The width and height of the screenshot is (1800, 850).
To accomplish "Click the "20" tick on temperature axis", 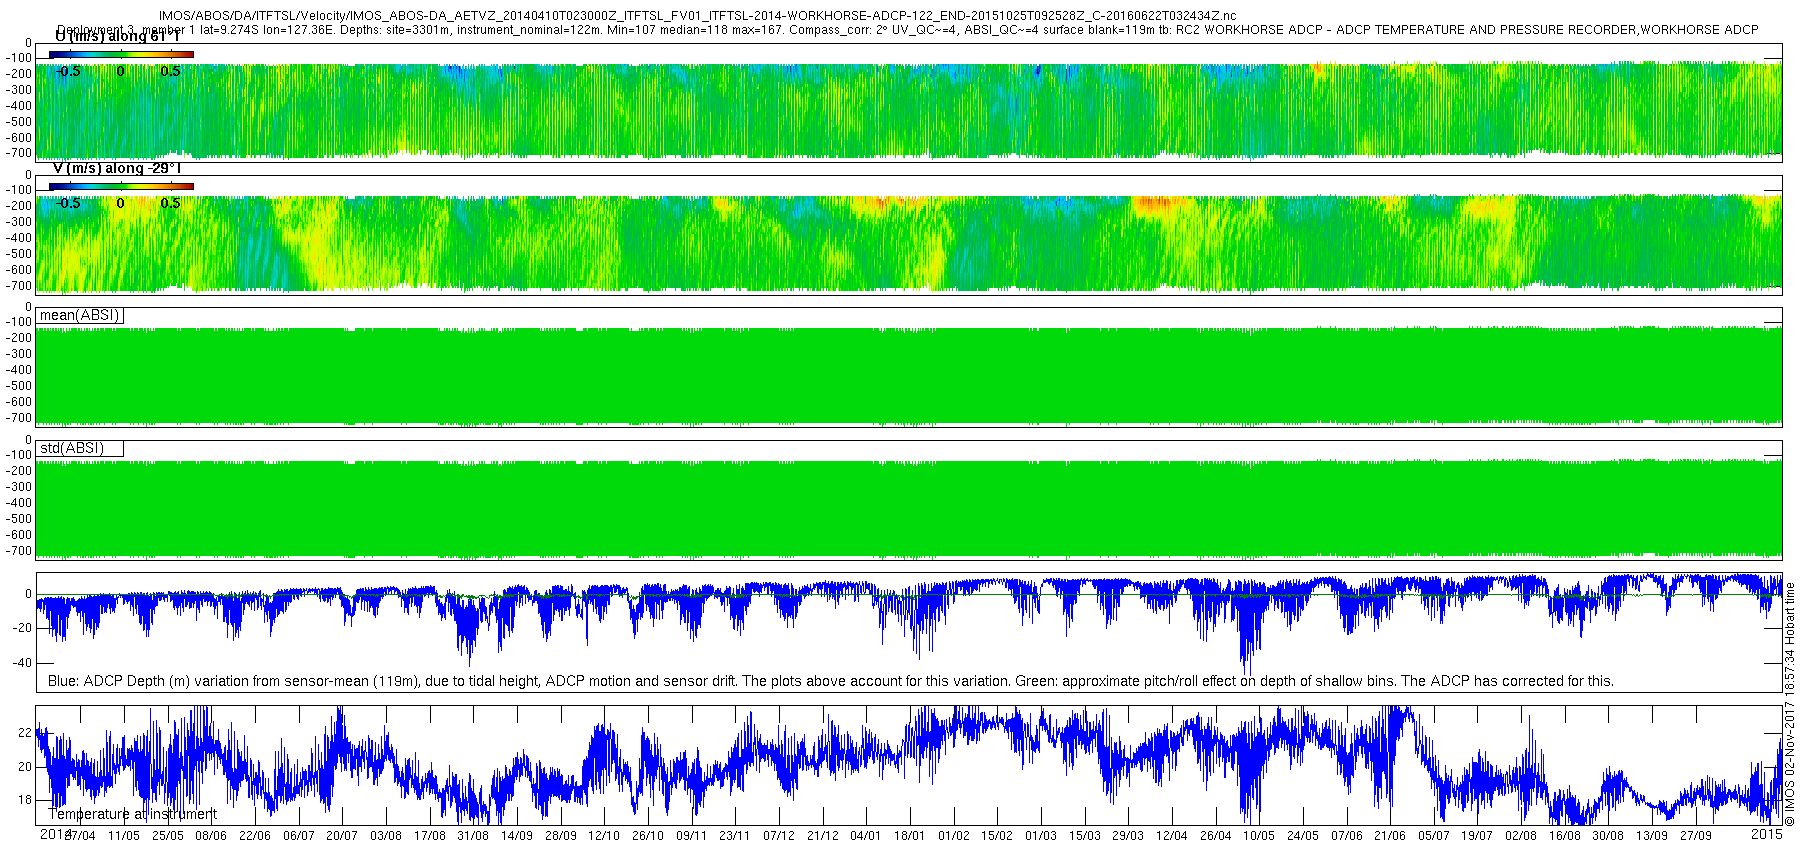I will point(25,767).
